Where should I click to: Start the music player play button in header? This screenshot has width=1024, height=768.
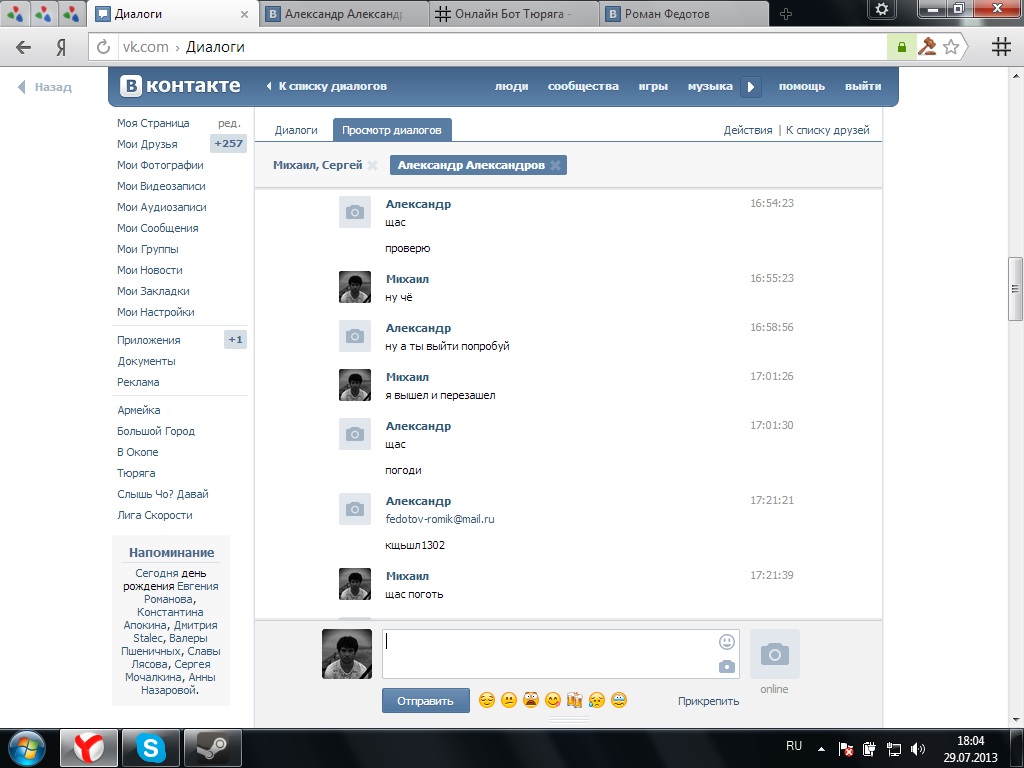point(750,86)
